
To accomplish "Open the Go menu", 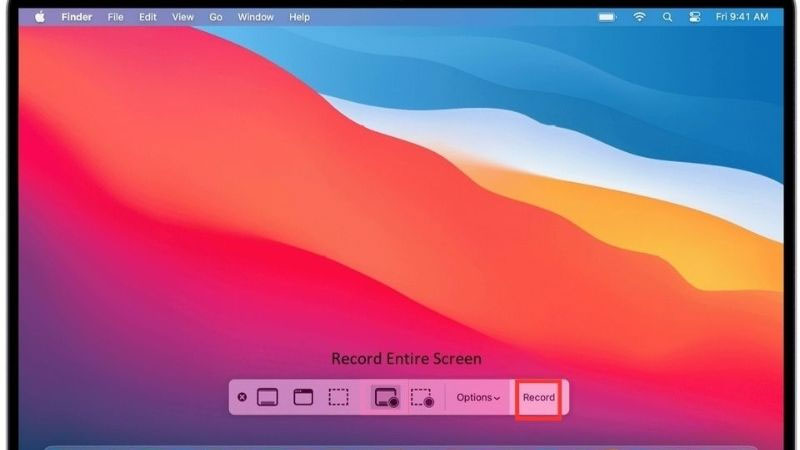I will [216, 17].
